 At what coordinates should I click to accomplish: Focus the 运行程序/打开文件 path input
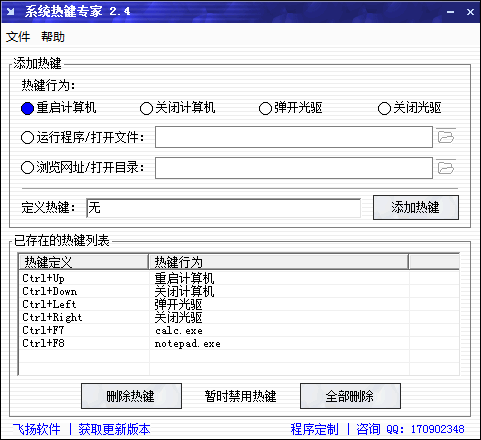tap(294, 137)
